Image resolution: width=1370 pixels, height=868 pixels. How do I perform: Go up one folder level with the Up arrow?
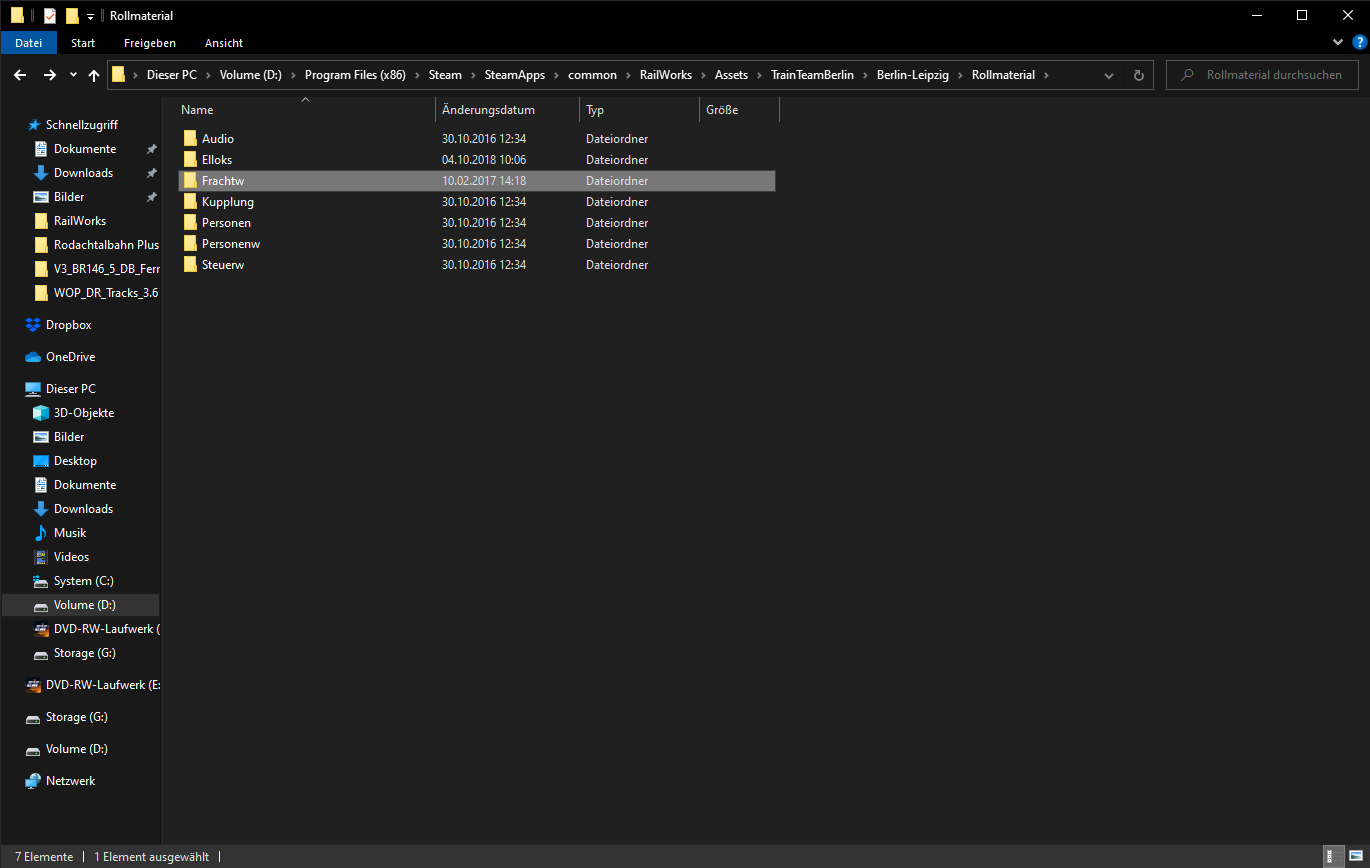[94, 75]
